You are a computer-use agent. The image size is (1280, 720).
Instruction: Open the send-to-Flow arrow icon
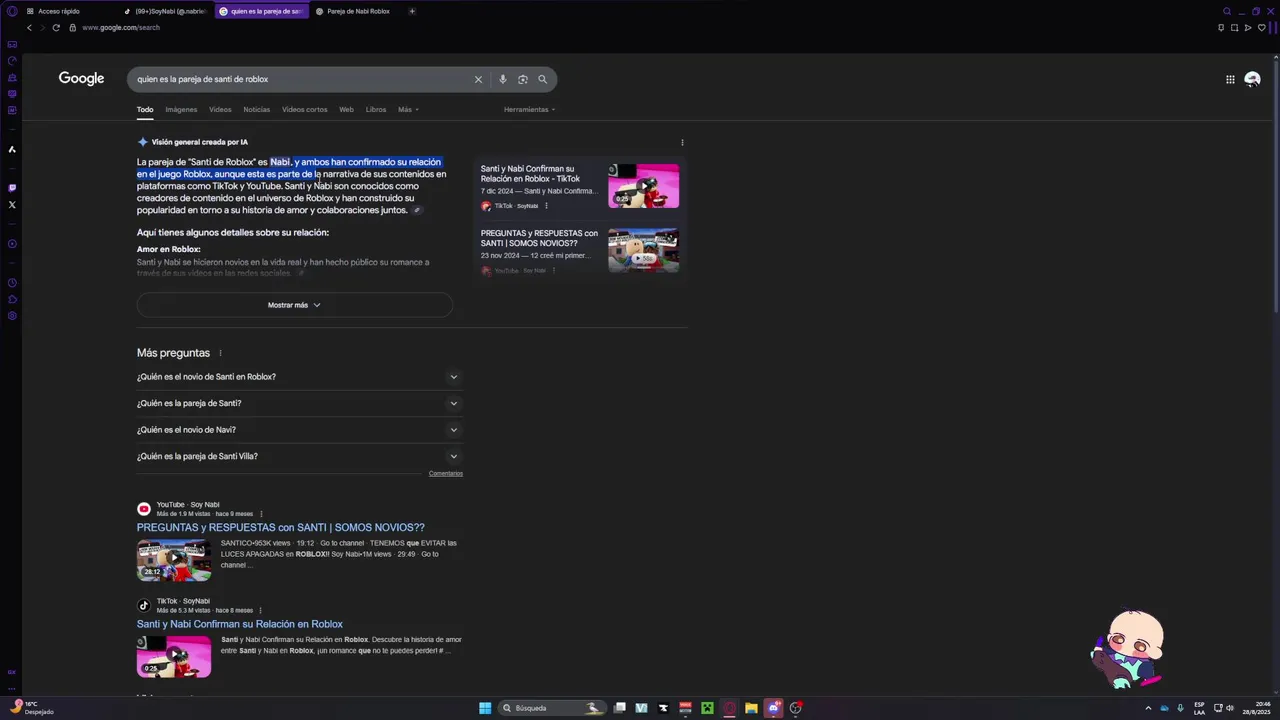pos(1248,27)
